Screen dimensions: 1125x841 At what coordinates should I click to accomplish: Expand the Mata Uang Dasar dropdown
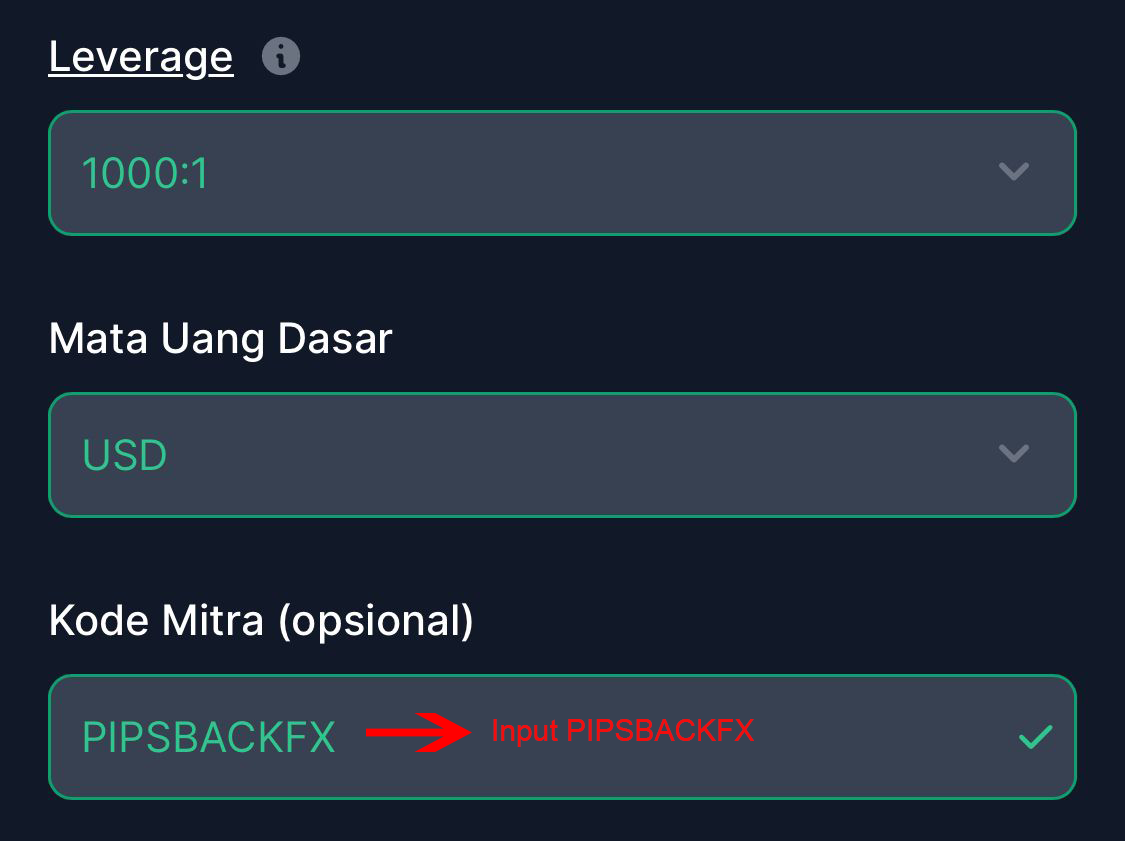click(x=562, y=455)
